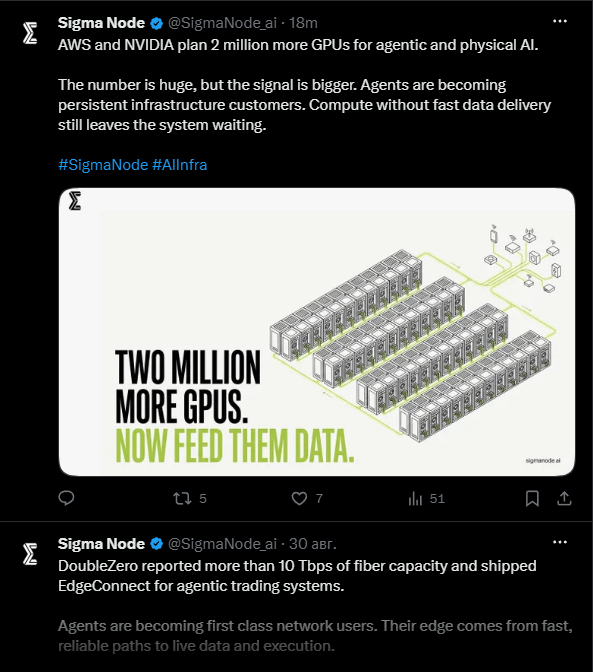This screenshot has height=672, width=593.
Task: Open the Two Million More GPUs image
Action: (x=317, y=332)
